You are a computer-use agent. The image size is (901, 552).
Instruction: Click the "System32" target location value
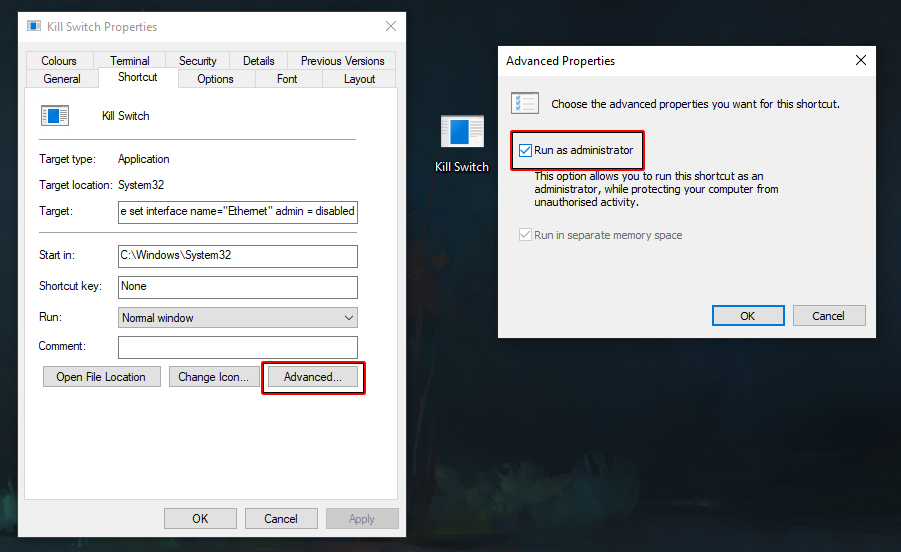pos(141,185)
